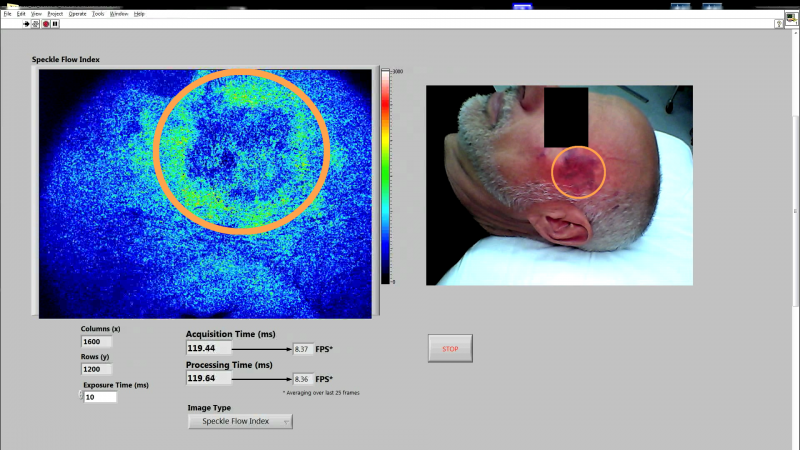This screenshot has width=800, height=450.
Task: Click the patient camera view image
Action: [x=559, y=185]
